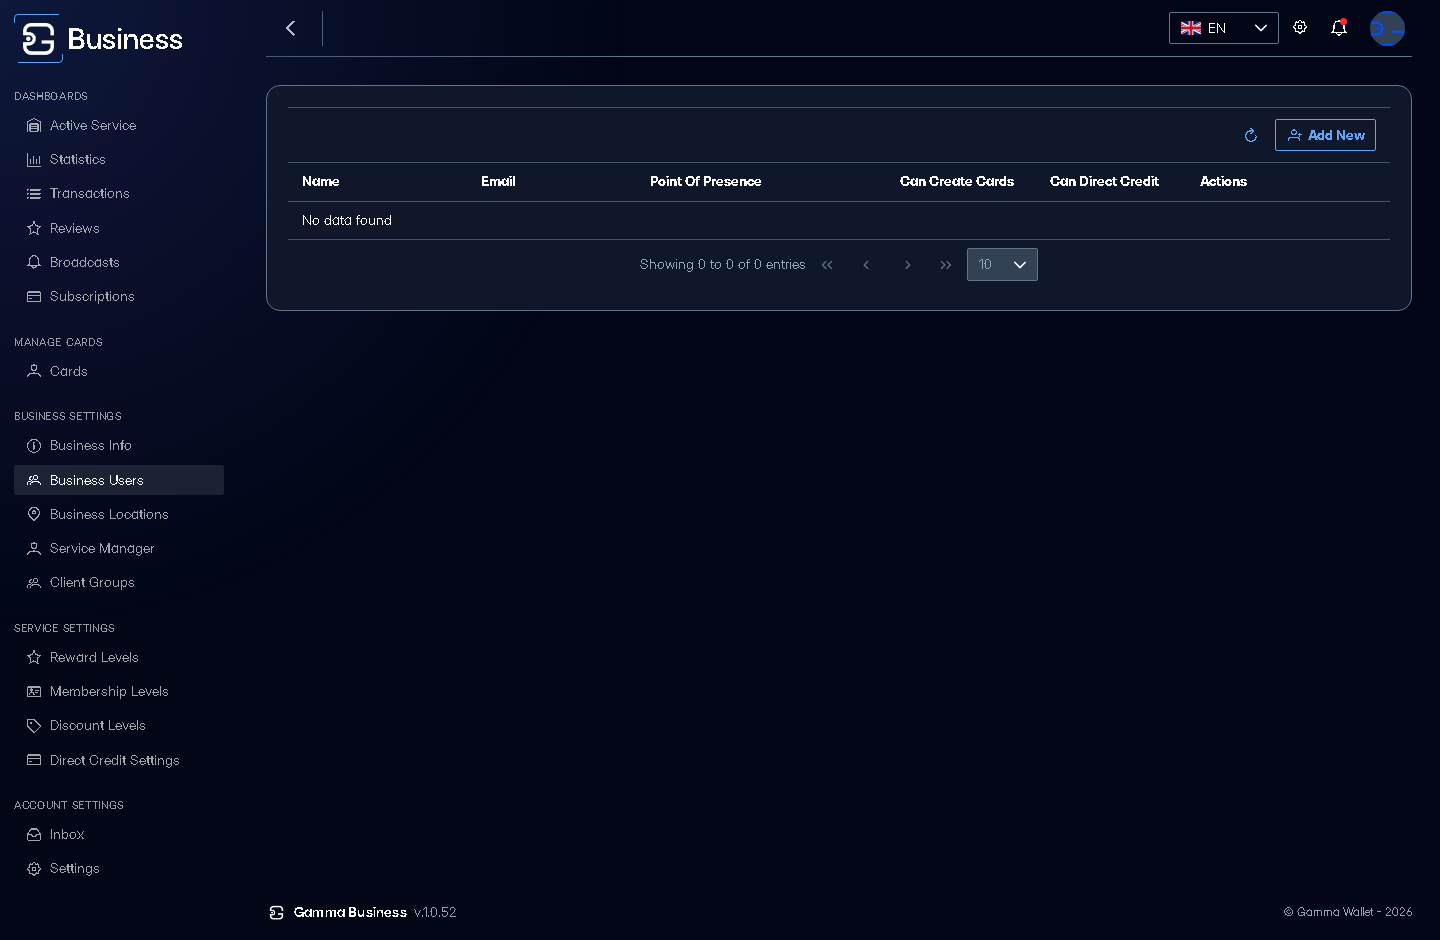Open Cards under Manage Cards
The width and height of the screenshot is (1440, 940).
[119, 371]
